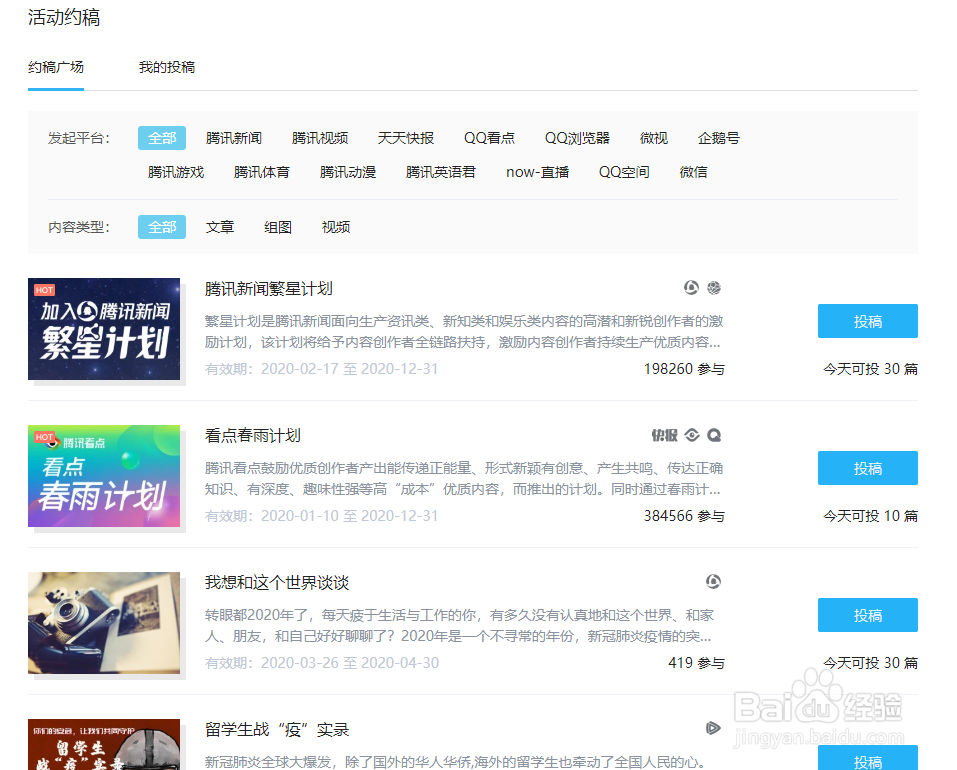Open the 约稿广场 tab
Screen dimensions: 957x770
point(56,67)
